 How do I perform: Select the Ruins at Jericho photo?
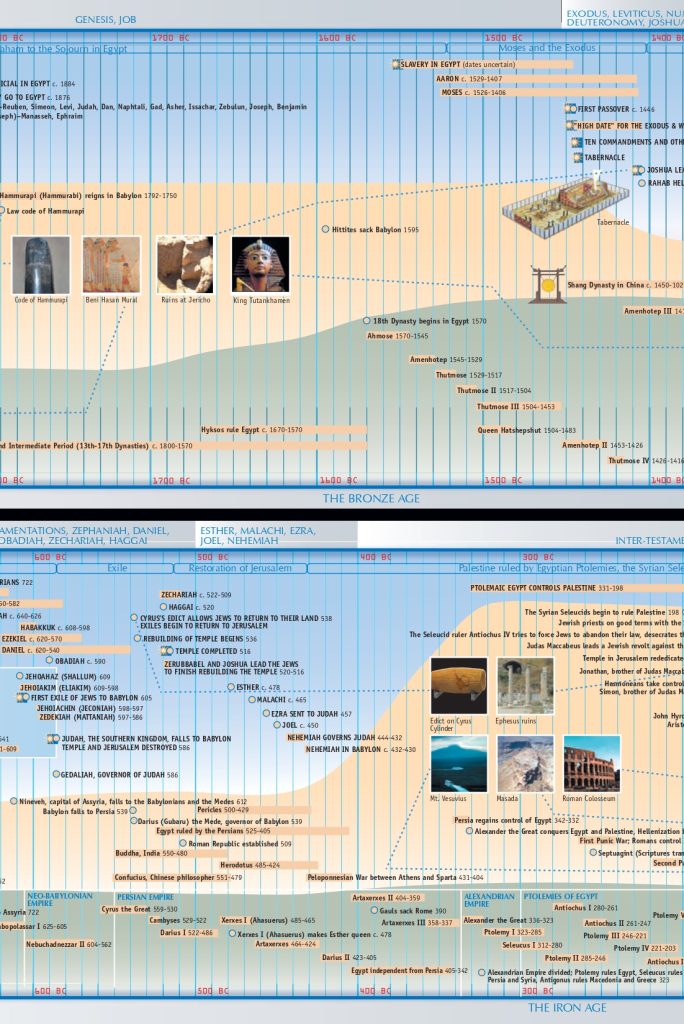click(x=185, y=265)
